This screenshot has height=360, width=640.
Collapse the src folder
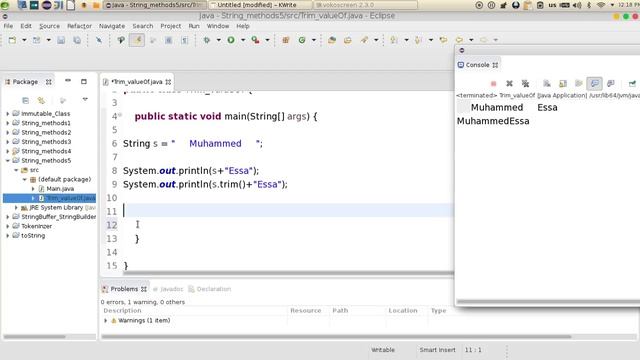tap(16, 170)
